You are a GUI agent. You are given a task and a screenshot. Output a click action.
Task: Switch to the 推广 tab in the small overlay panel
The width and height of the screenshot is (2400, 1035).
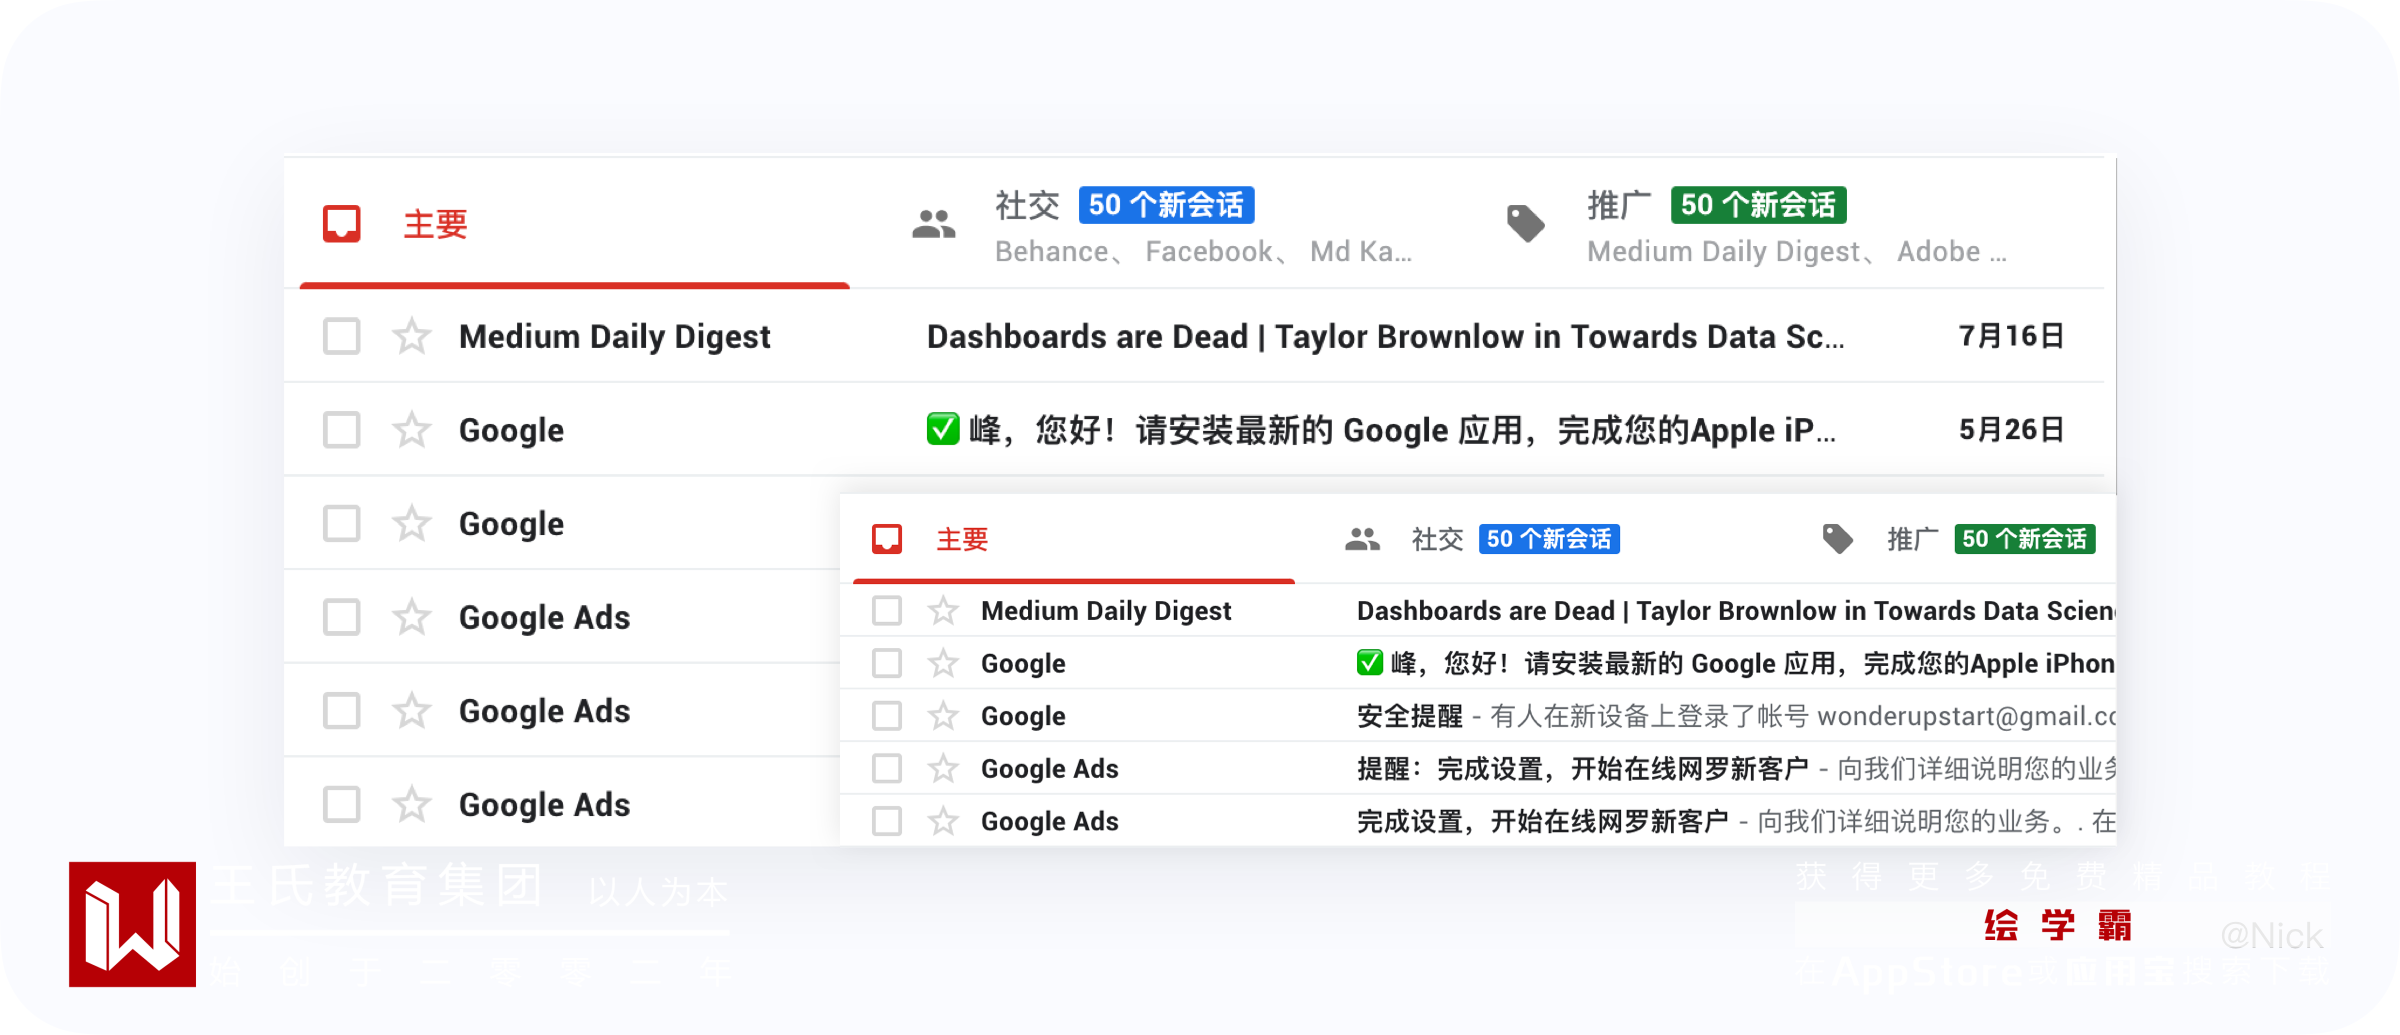click(x=1958, y=539)
